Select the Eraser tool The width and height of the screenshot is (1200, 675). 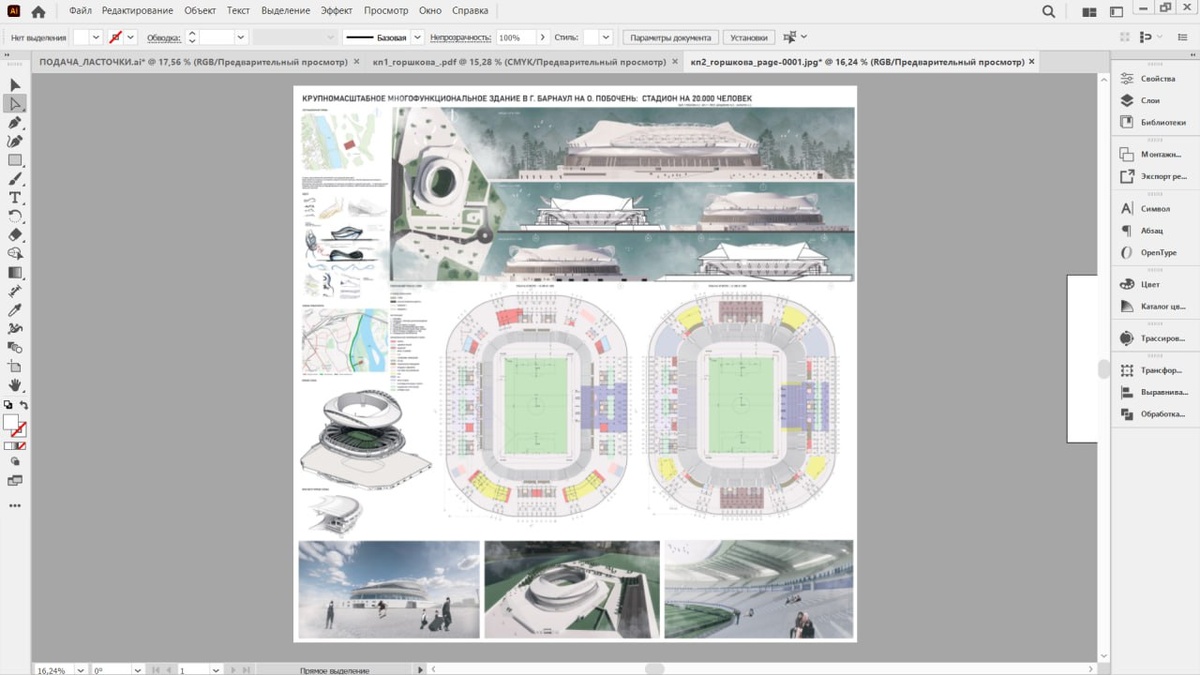coord(15,235)
